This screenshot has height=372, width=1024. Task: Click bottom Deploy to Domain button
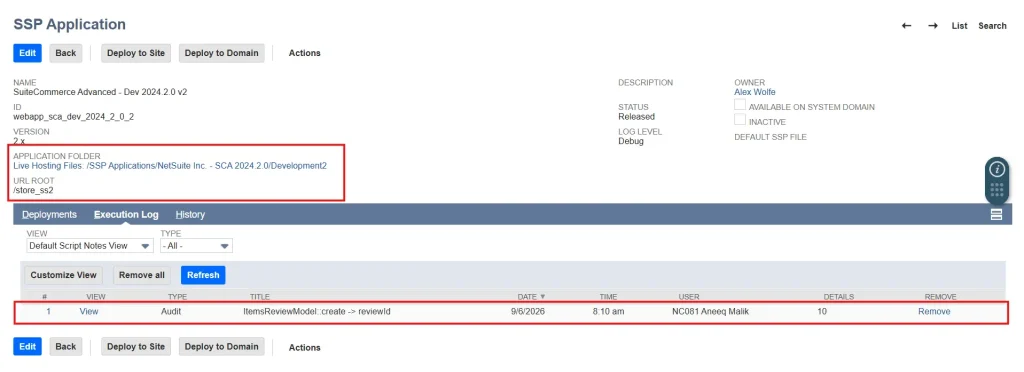click(x=221, y=347)
